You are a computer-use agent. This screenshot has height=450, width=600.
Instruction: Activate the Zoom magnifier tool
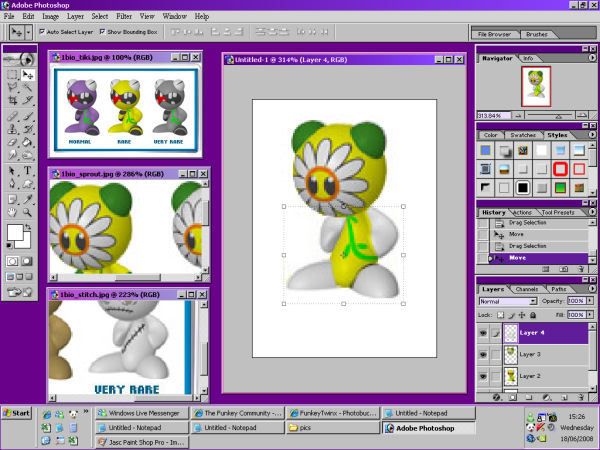[x=27, y=212]
